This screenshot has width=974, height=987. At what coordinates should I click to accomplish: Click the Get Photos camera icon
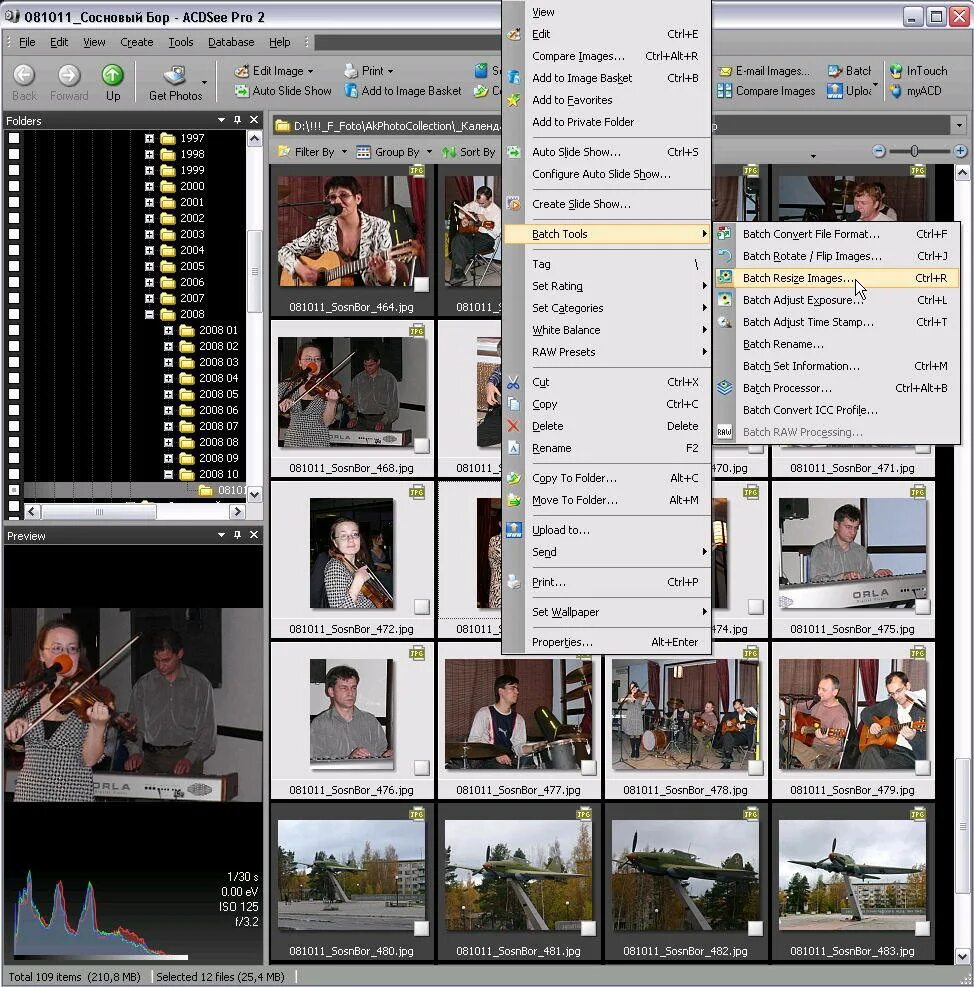pos(174,76)
